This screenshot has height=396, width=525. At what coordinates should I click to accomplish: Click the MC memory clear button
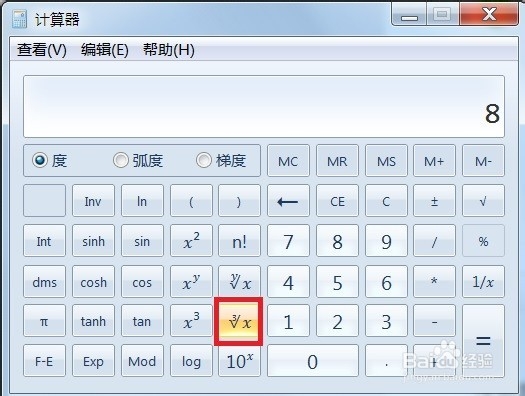288,161
